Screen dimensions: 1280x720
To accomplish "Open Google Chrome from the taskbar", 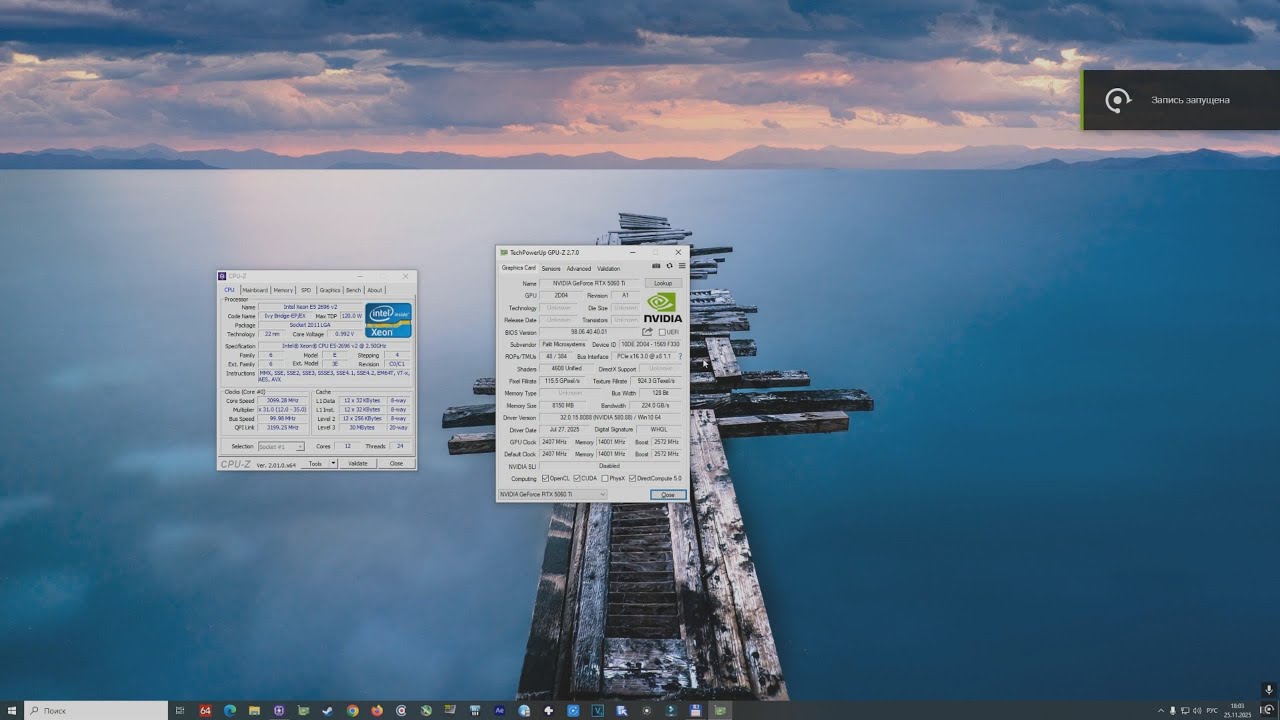I will click(353, 710).
